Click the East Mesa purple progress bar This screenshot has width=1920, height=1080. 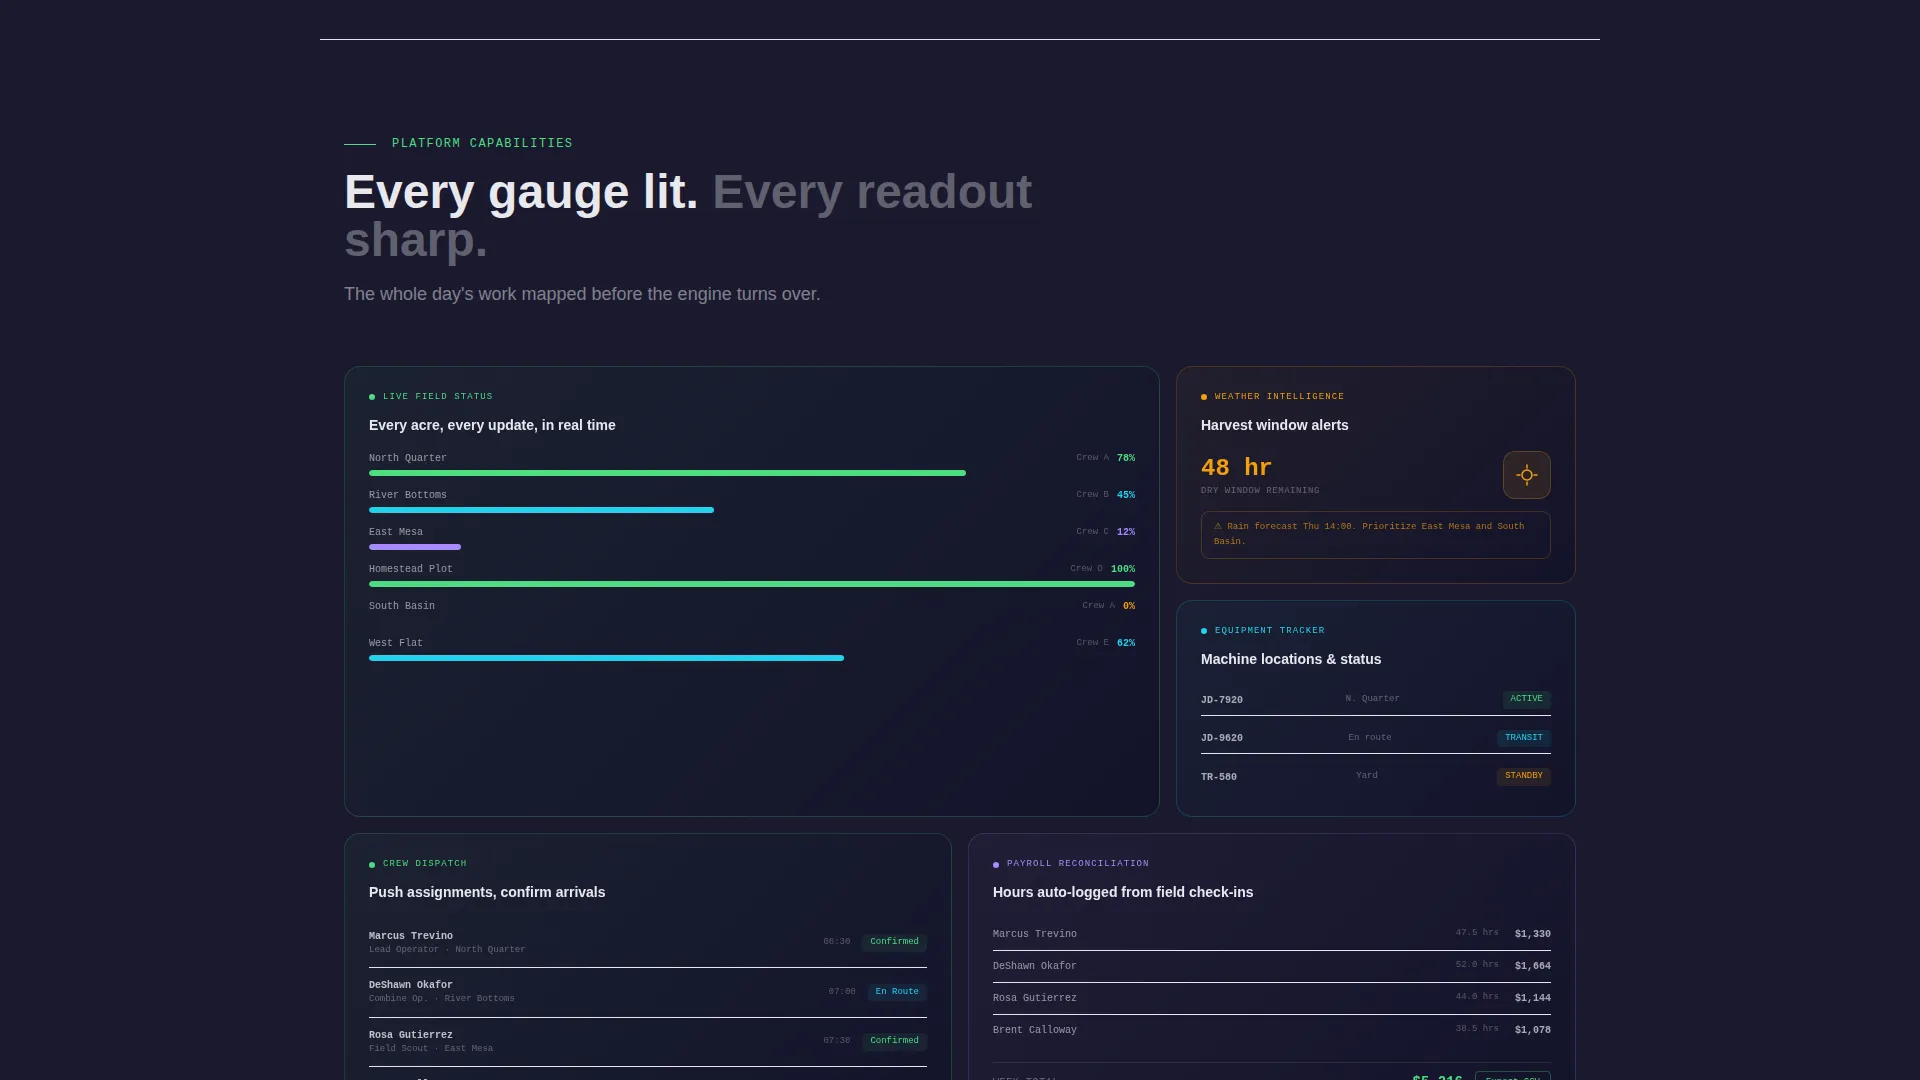pos(415,547)
